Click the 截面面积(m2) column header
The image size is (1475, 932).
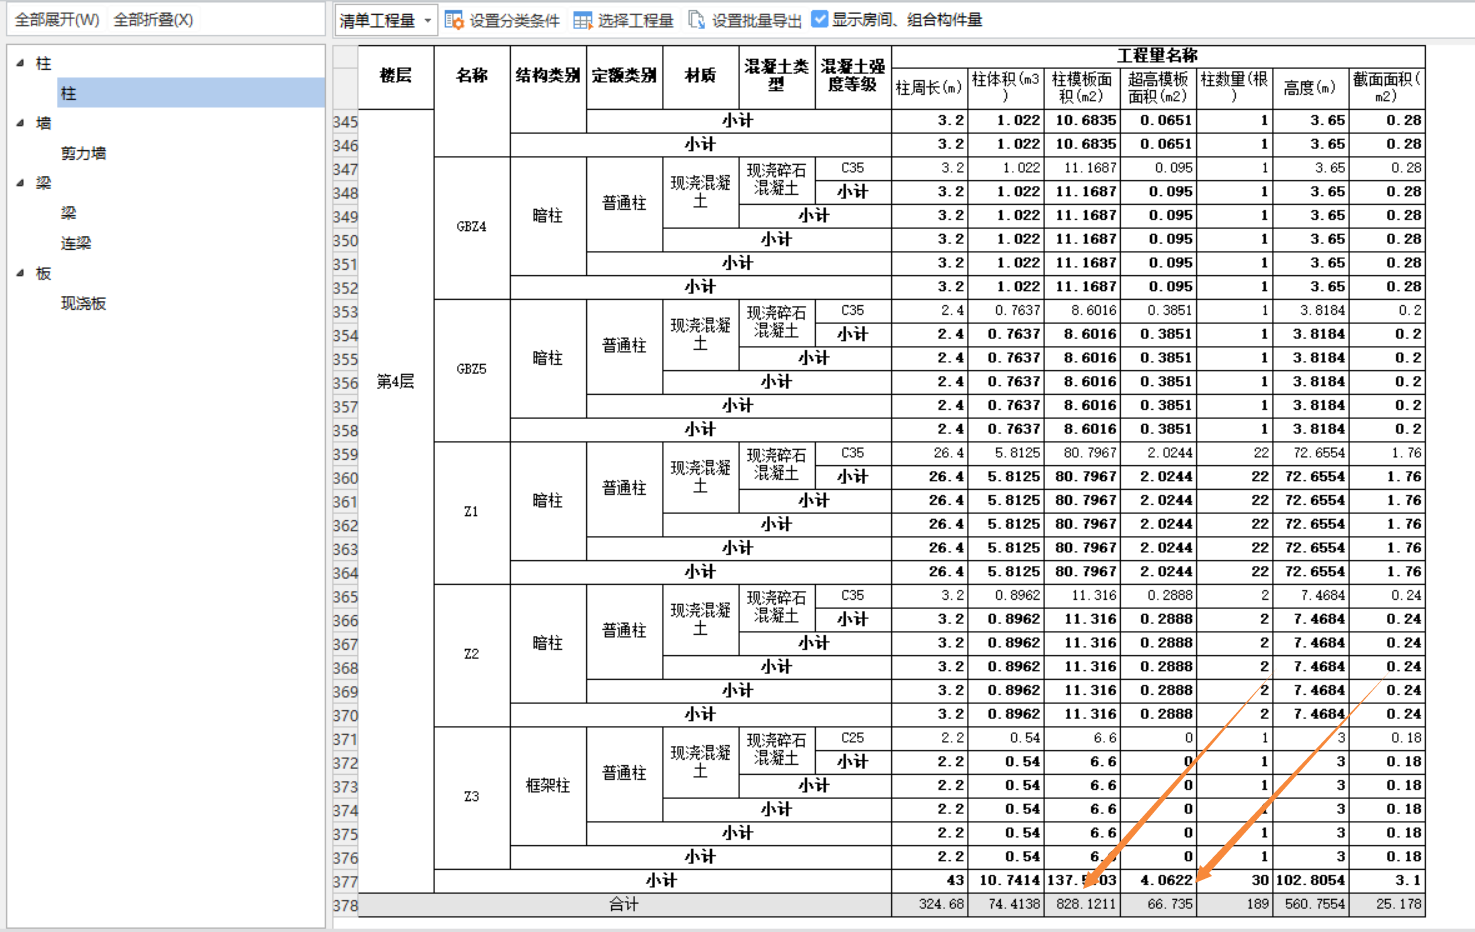pos(1387,88)
